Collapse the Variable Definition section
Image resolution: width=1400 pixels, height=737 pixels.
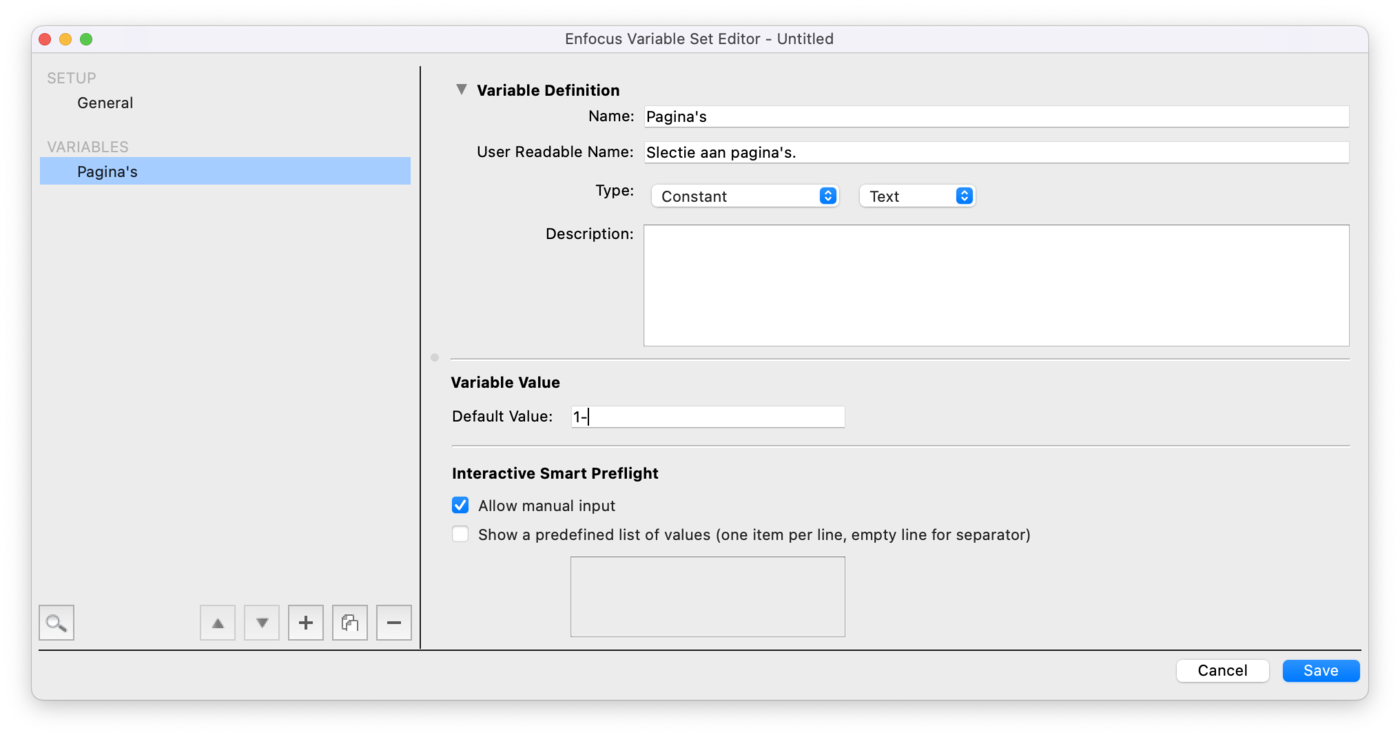[x=461, y=89]
